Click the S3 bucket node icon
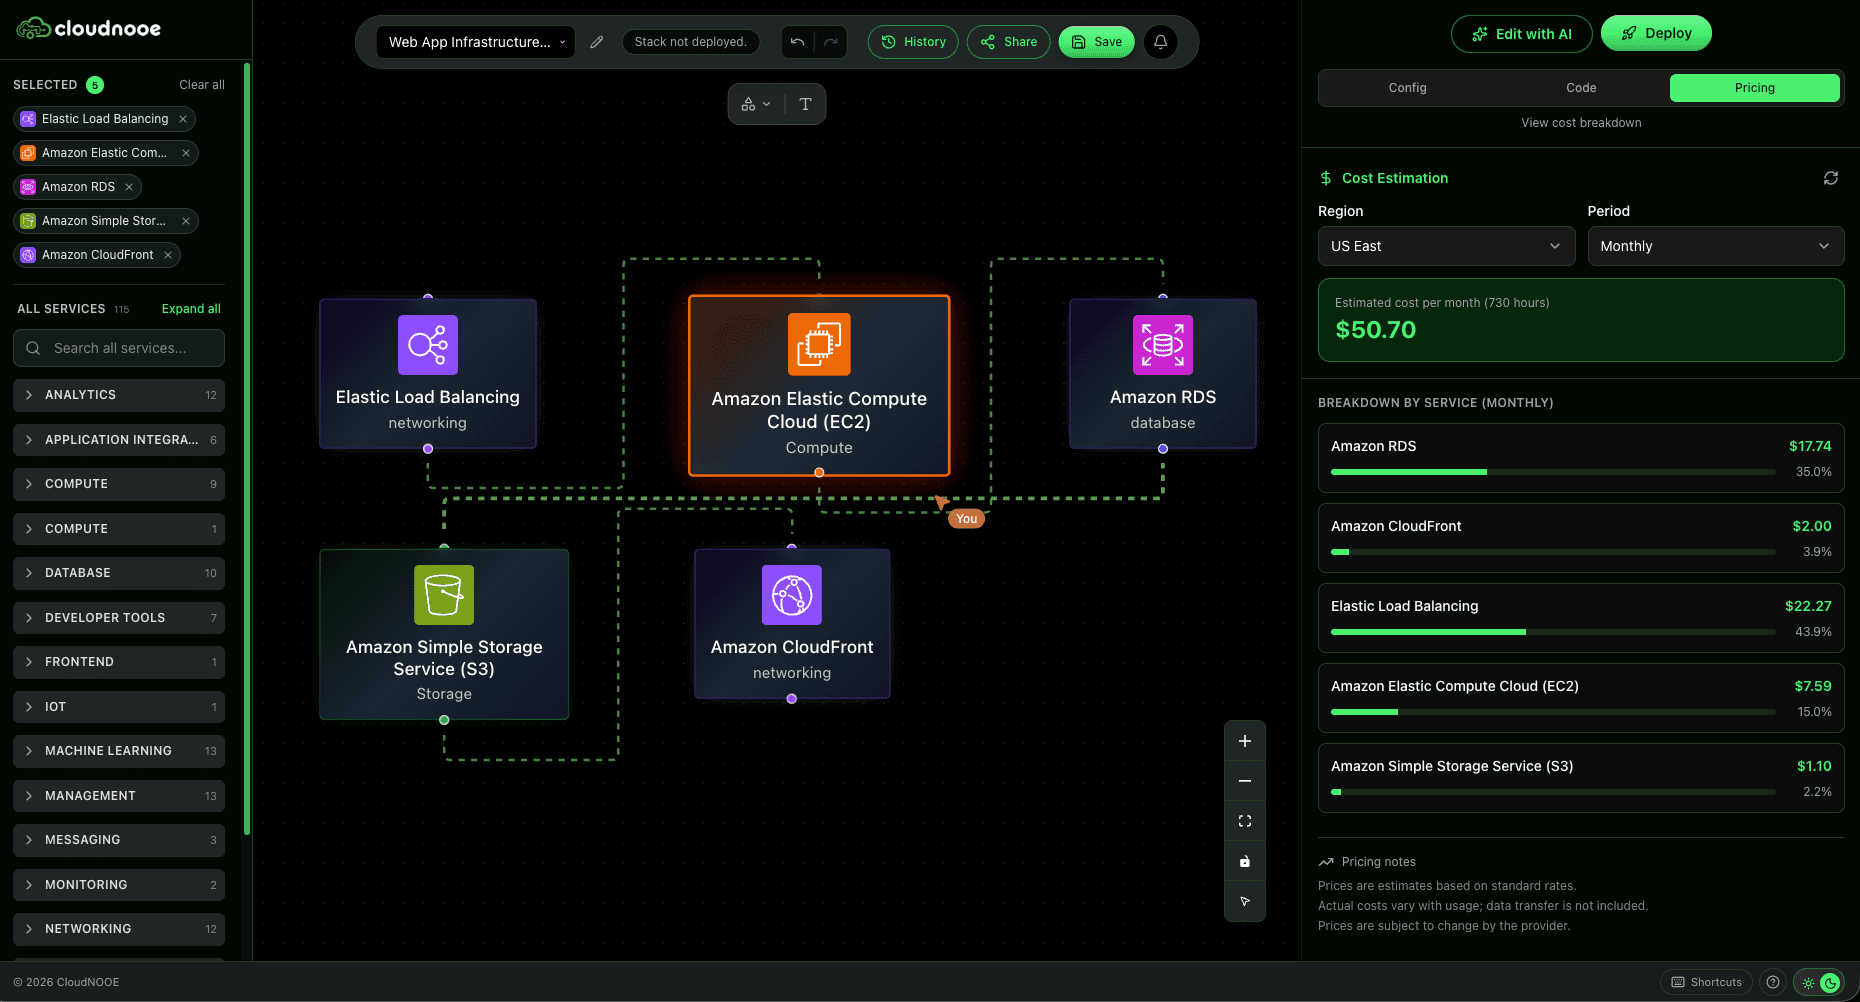This screenshot has width=1860, height=1002. (x=444, y=595)
